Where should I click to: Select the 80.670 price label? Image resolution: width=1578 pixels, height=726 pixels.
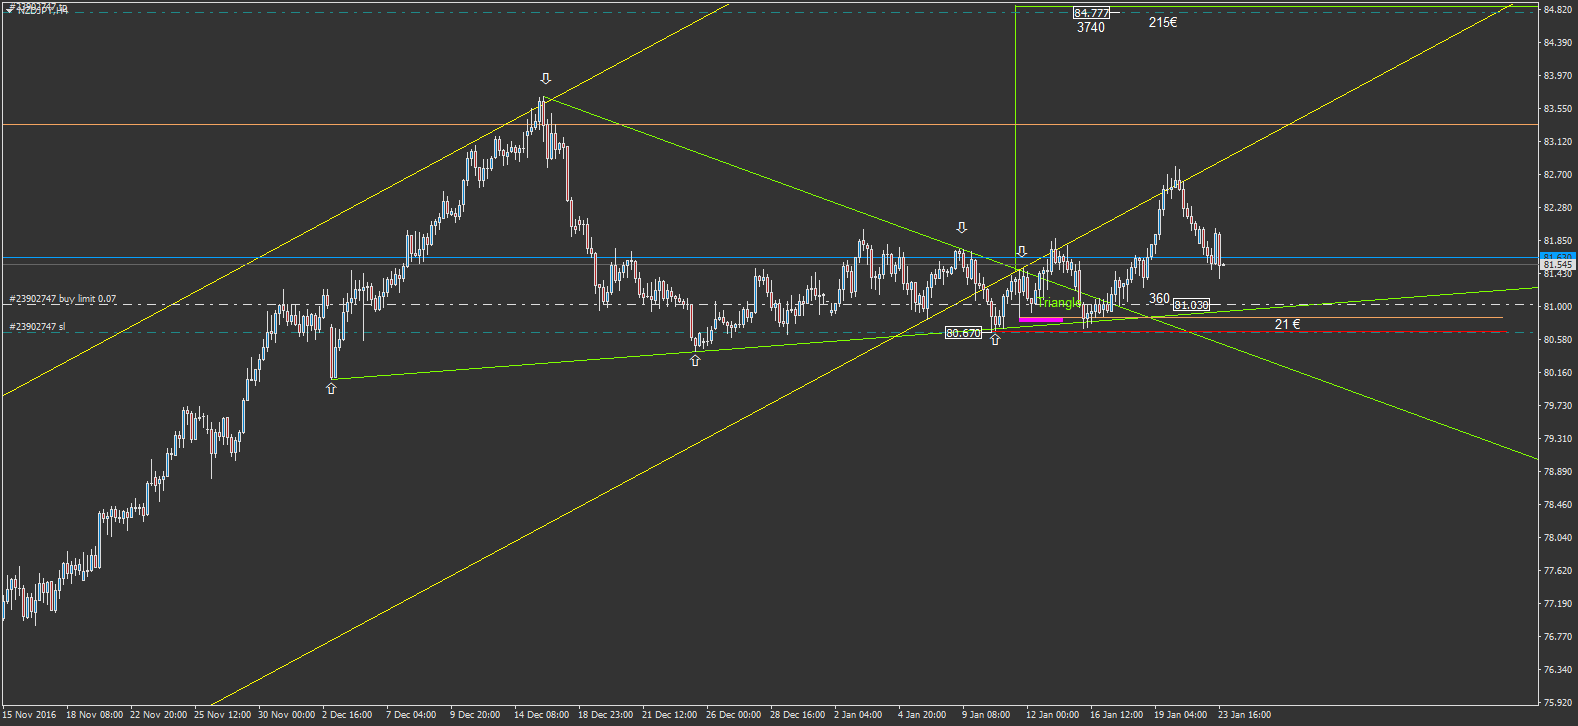tap(963, 333)
